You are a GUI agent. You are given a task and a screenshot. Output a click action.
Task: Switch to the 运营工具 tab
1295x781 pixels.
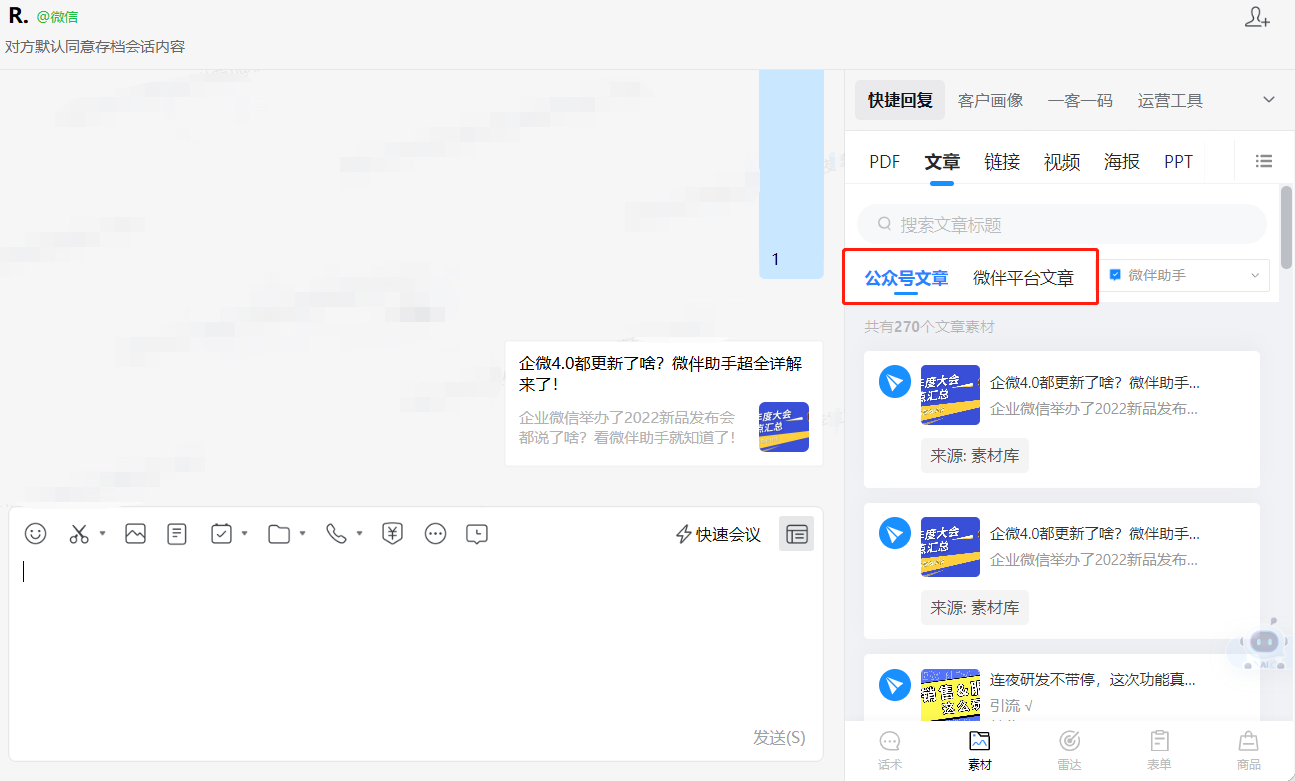click(x=1170, y=101)
